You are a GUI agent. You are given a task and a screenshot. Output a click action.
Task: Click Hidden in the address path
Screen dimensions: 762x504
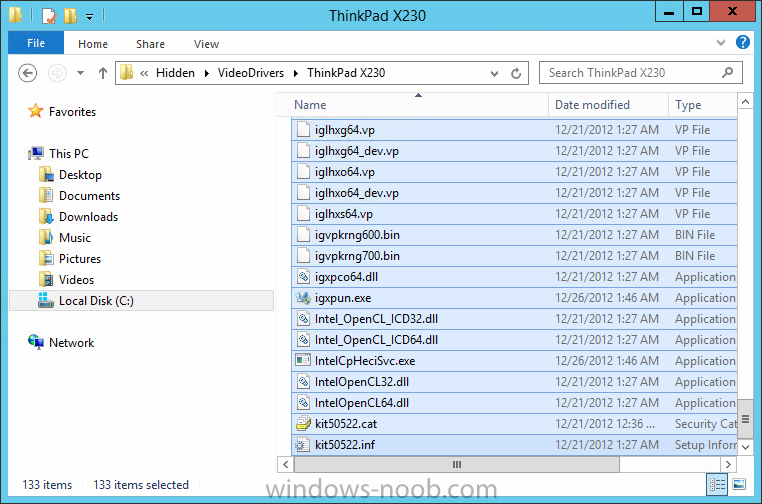point(175,73)
